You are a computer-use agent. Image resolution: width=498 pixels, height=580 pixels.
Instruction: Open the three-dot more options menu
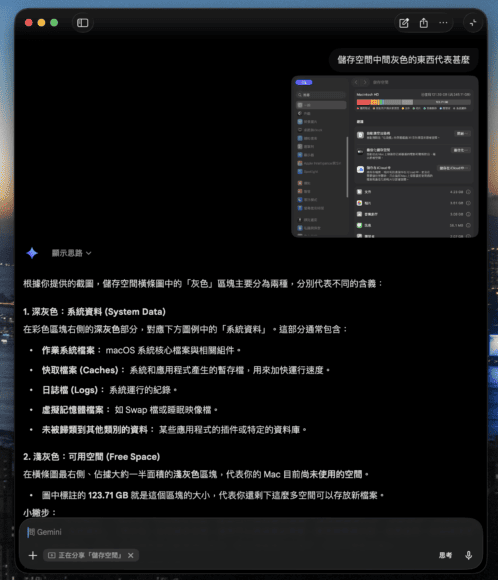(443, 23)
